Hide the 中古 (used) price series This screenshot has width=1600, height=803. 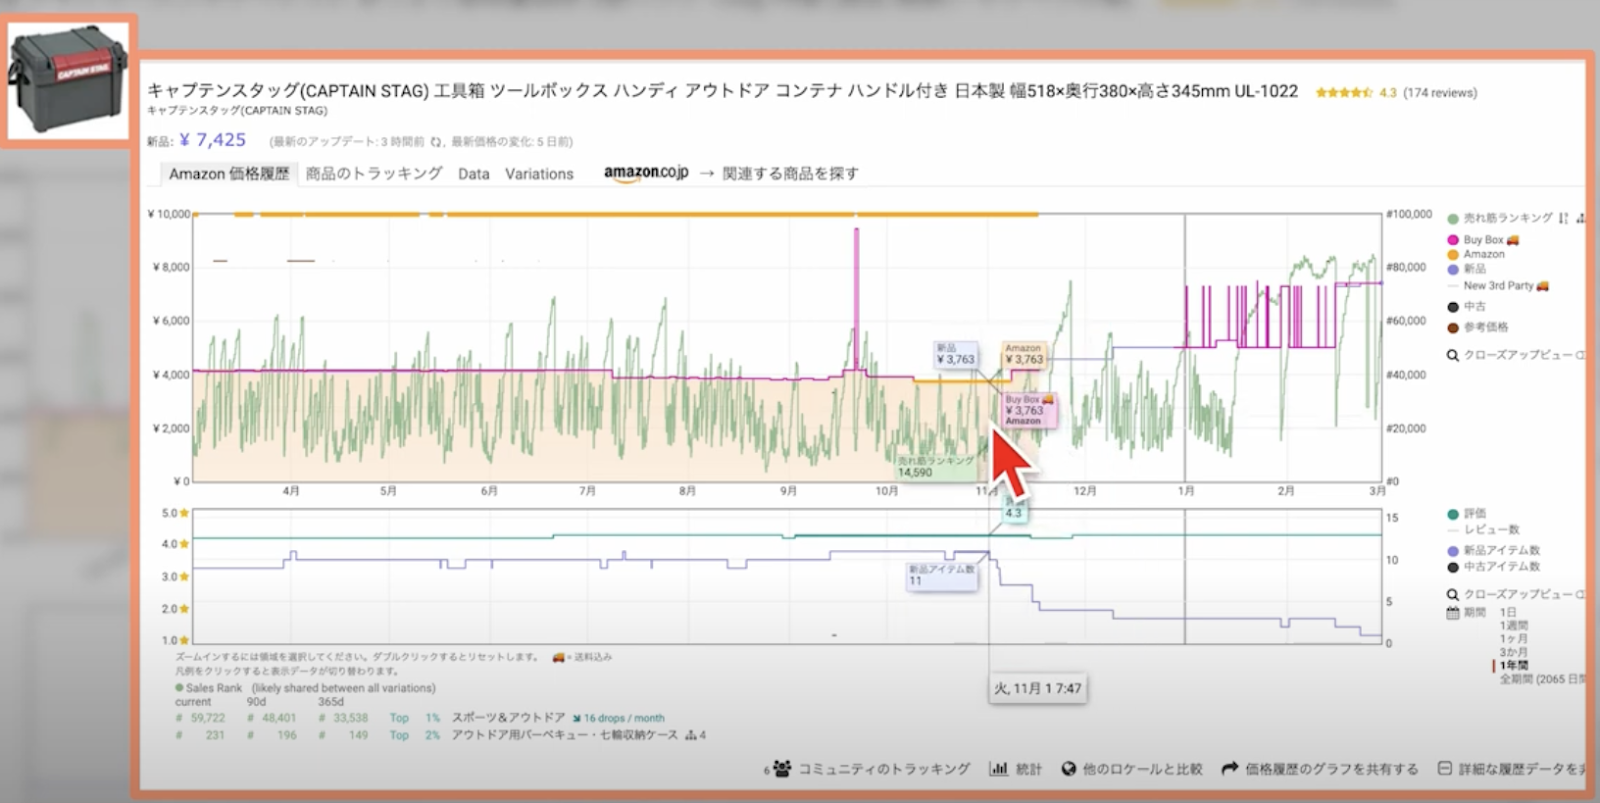(x=1474, y=307)
